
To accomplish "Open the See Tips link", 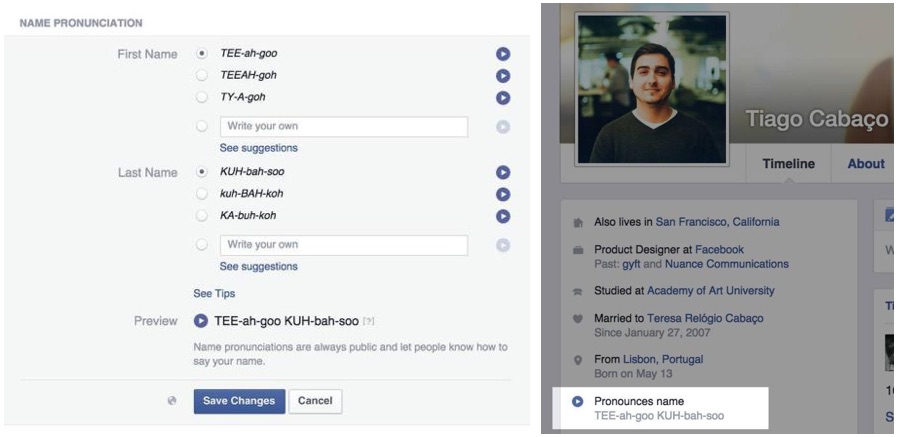I will pos(214,294).
